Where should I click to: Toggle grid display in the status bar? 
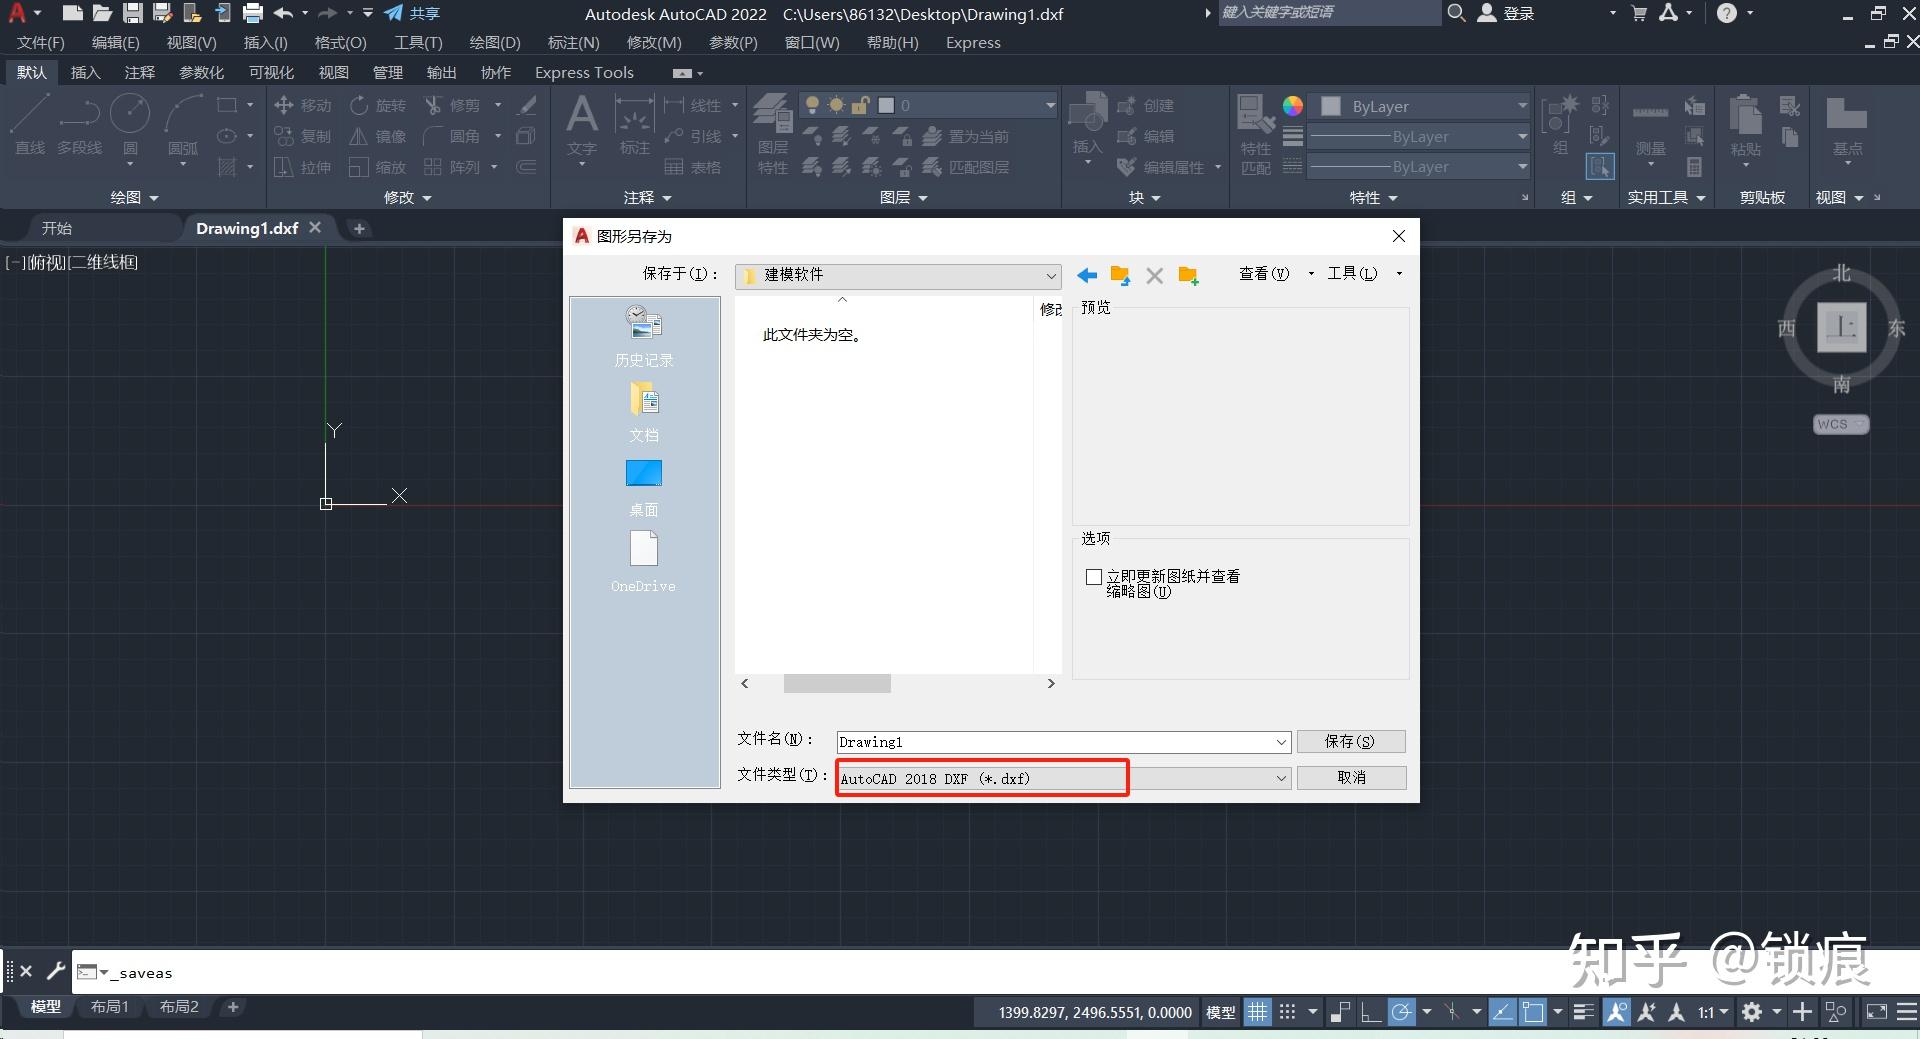1257,1011
